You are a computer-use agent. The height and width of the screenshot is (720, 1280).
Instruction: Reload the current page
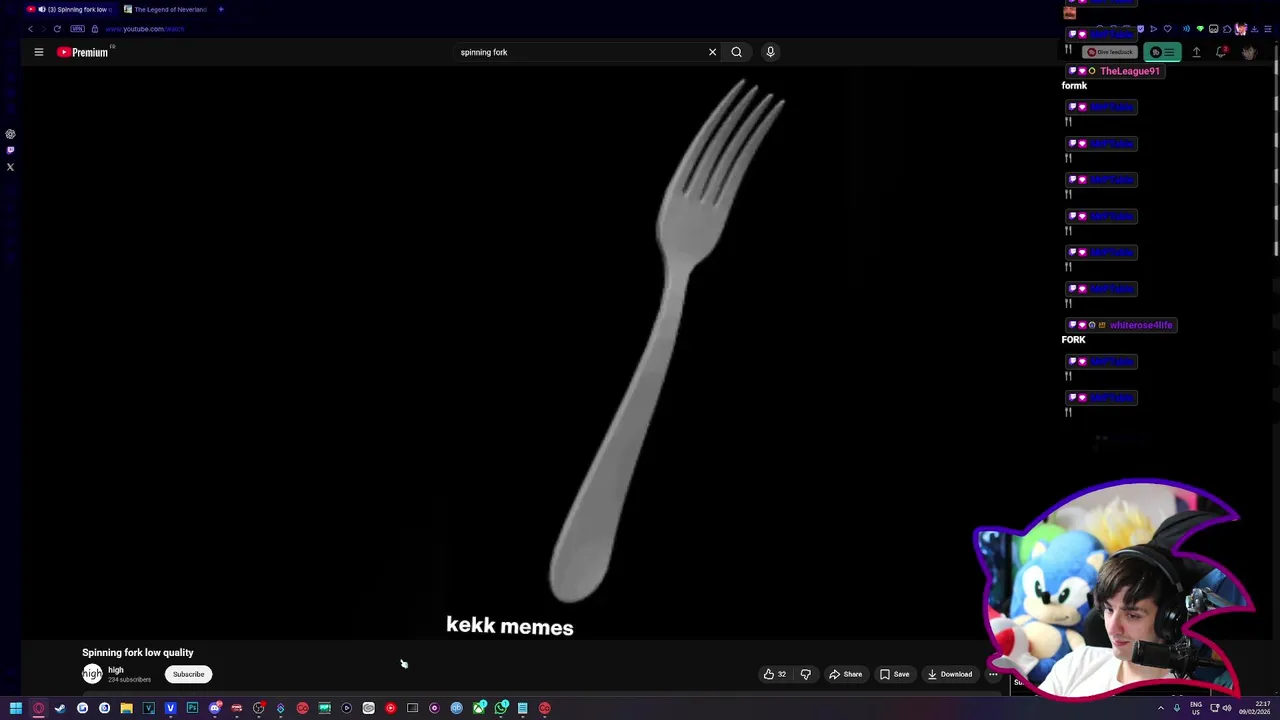pyautogui.click(x=57, y=29)
